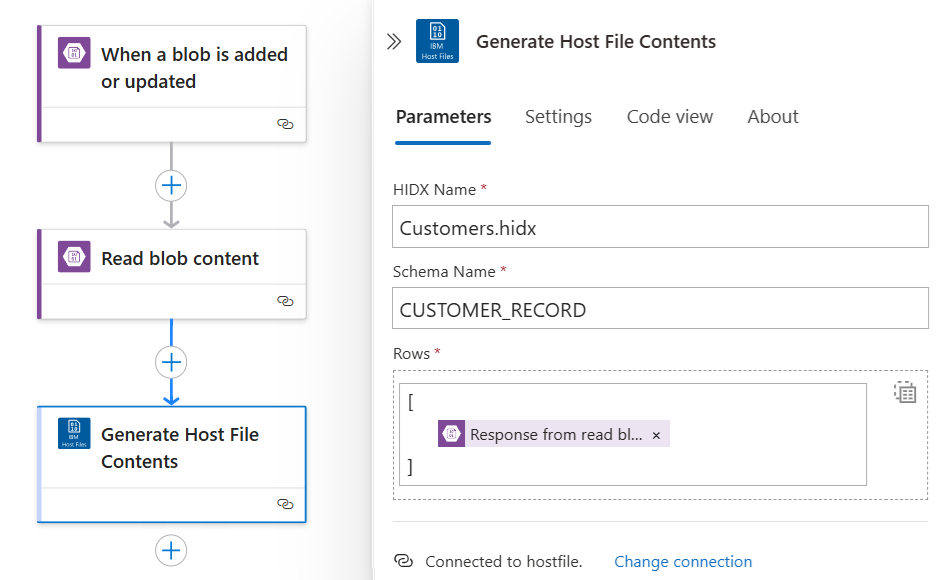
Task: Click the IBM Host Files icon in workflow
Action: 74,433
